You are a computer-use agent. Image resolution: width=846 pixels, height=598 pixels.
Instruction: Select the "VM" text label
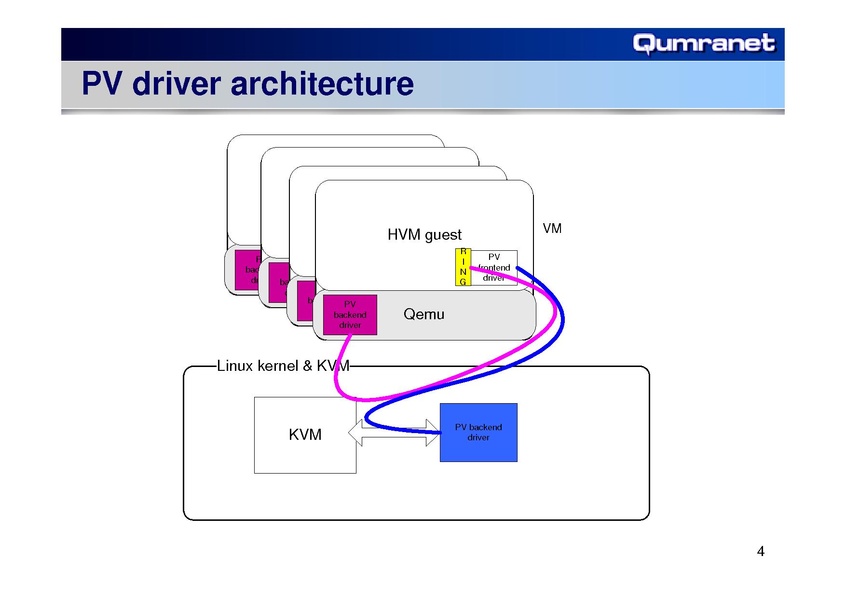pyautogui.click(x=552, y=229)
